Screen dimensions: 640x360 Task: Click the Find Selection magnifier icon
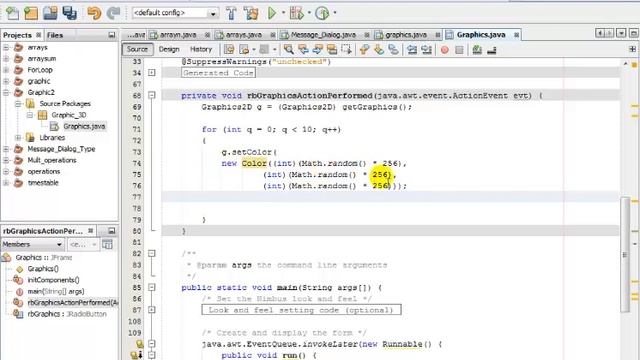(289, 50)
